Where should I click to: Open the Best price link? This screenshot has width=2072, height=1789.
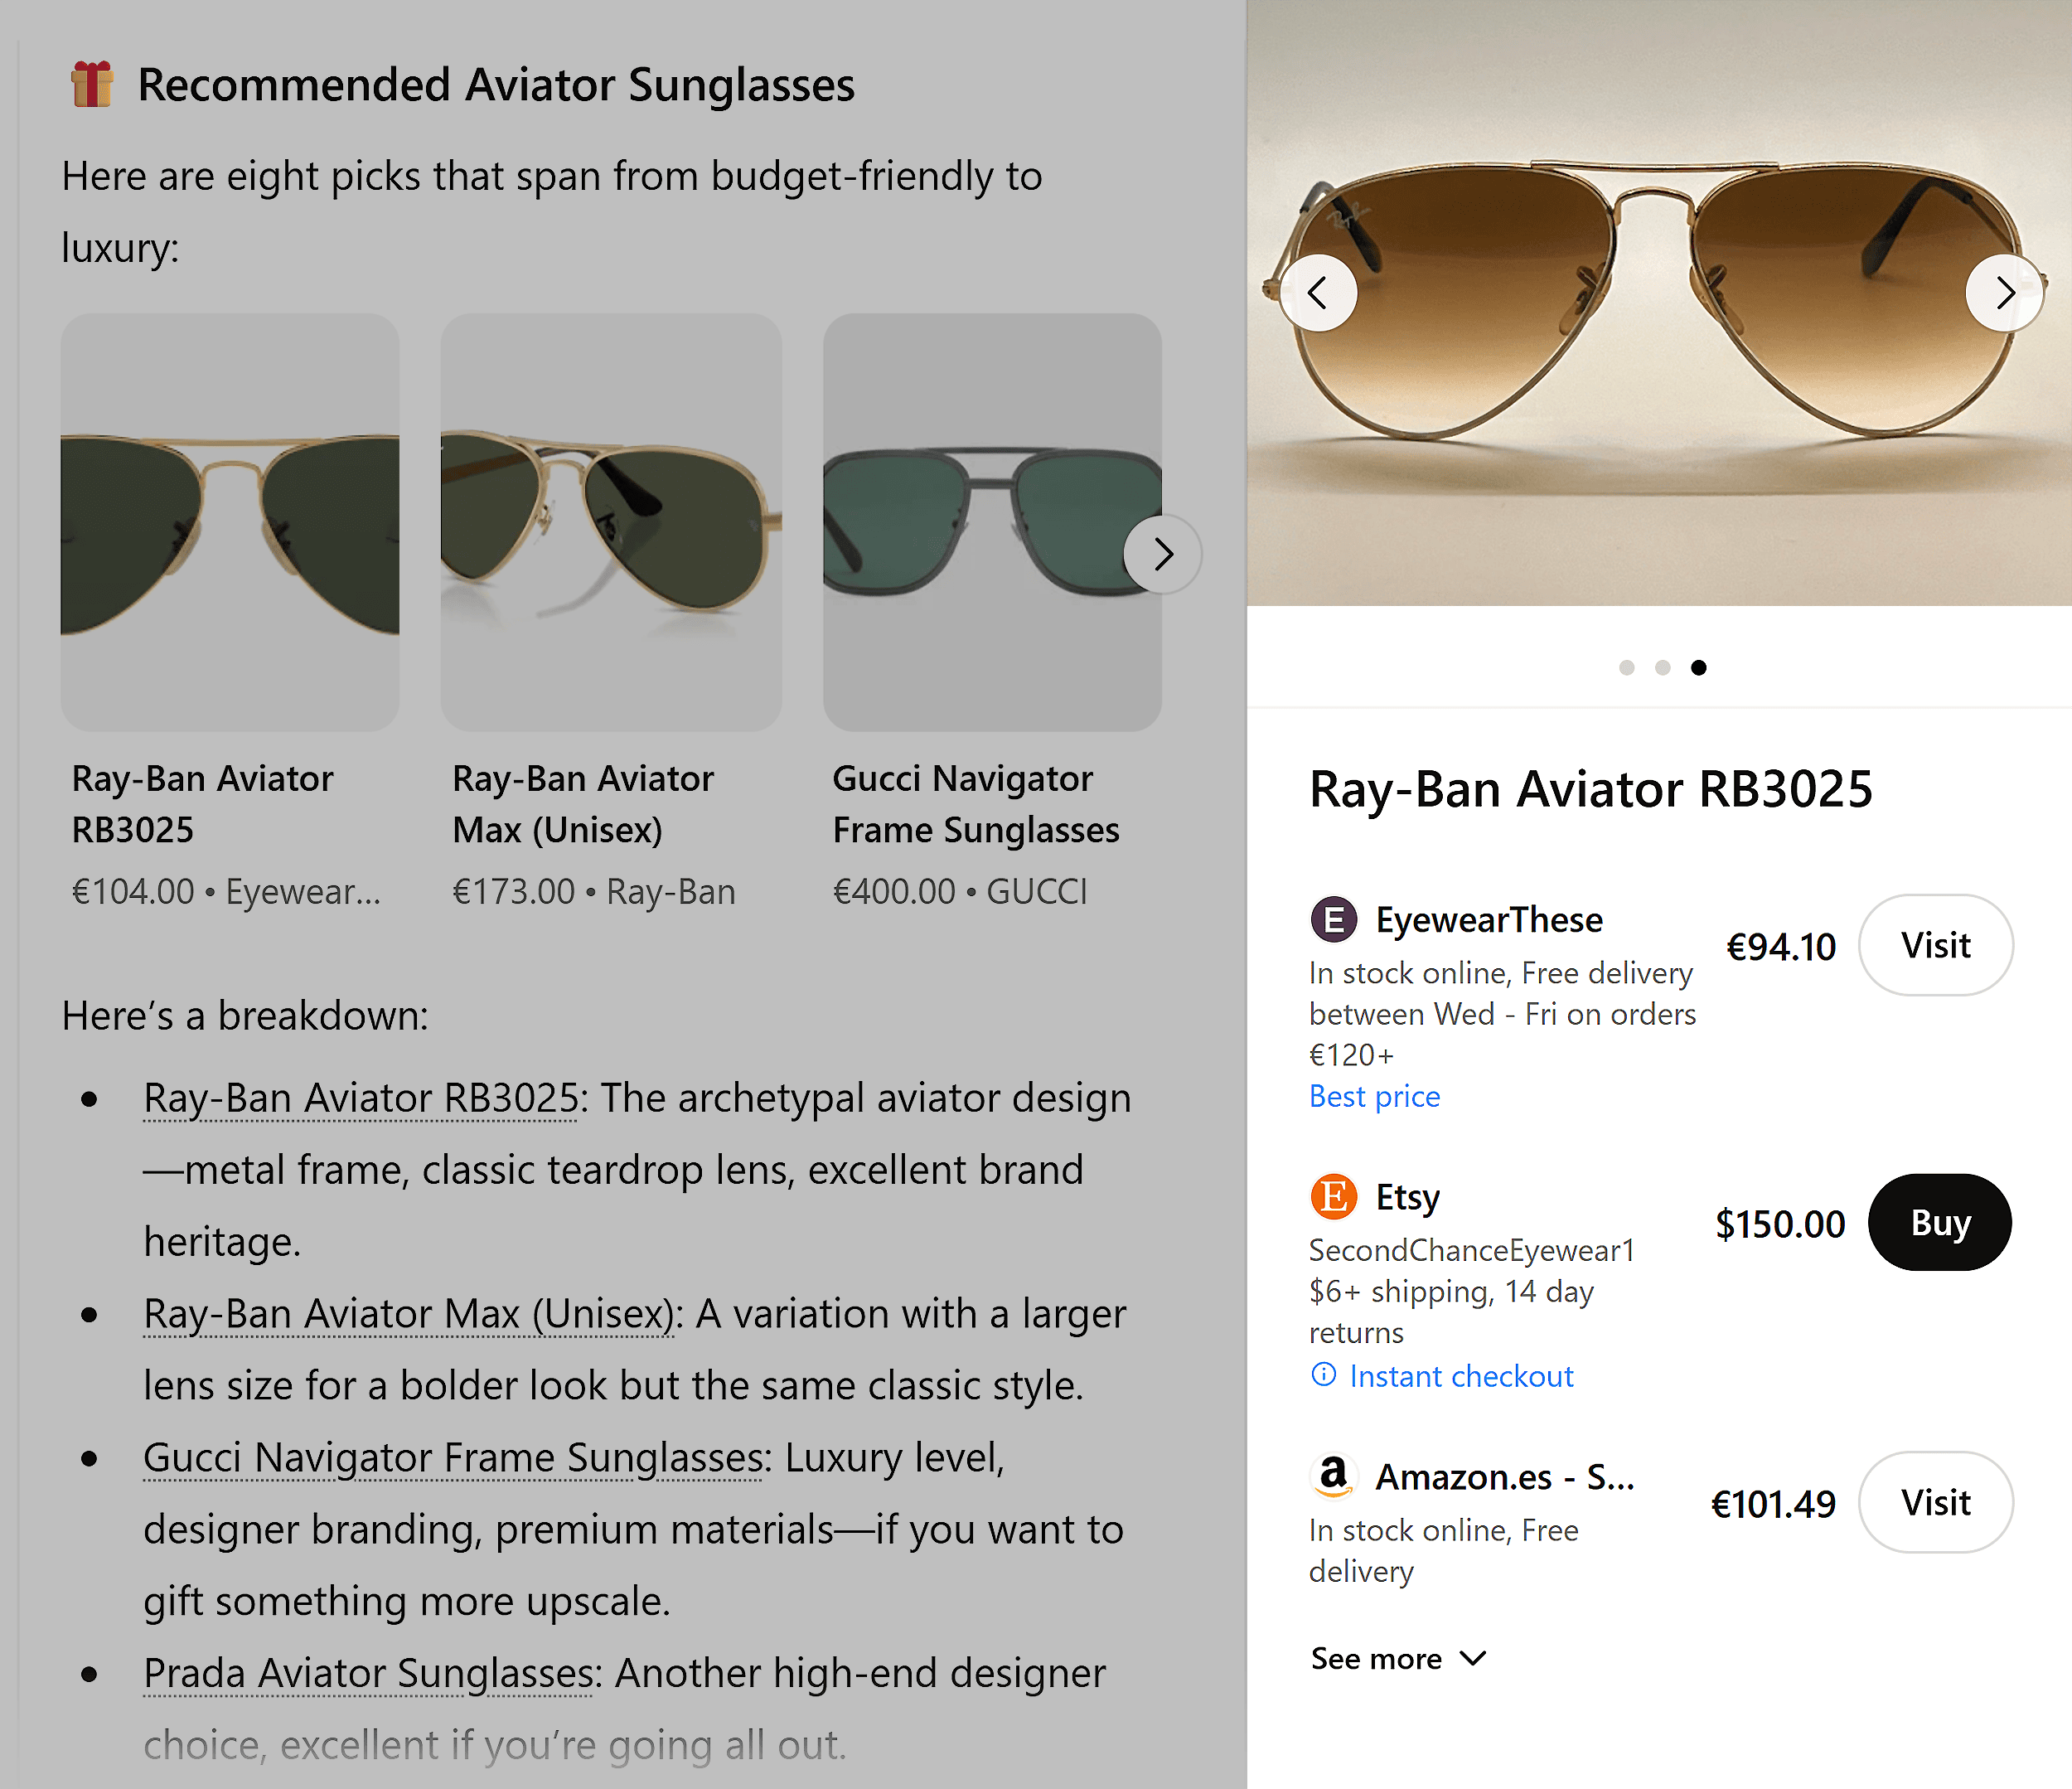pos(1374,1096)
